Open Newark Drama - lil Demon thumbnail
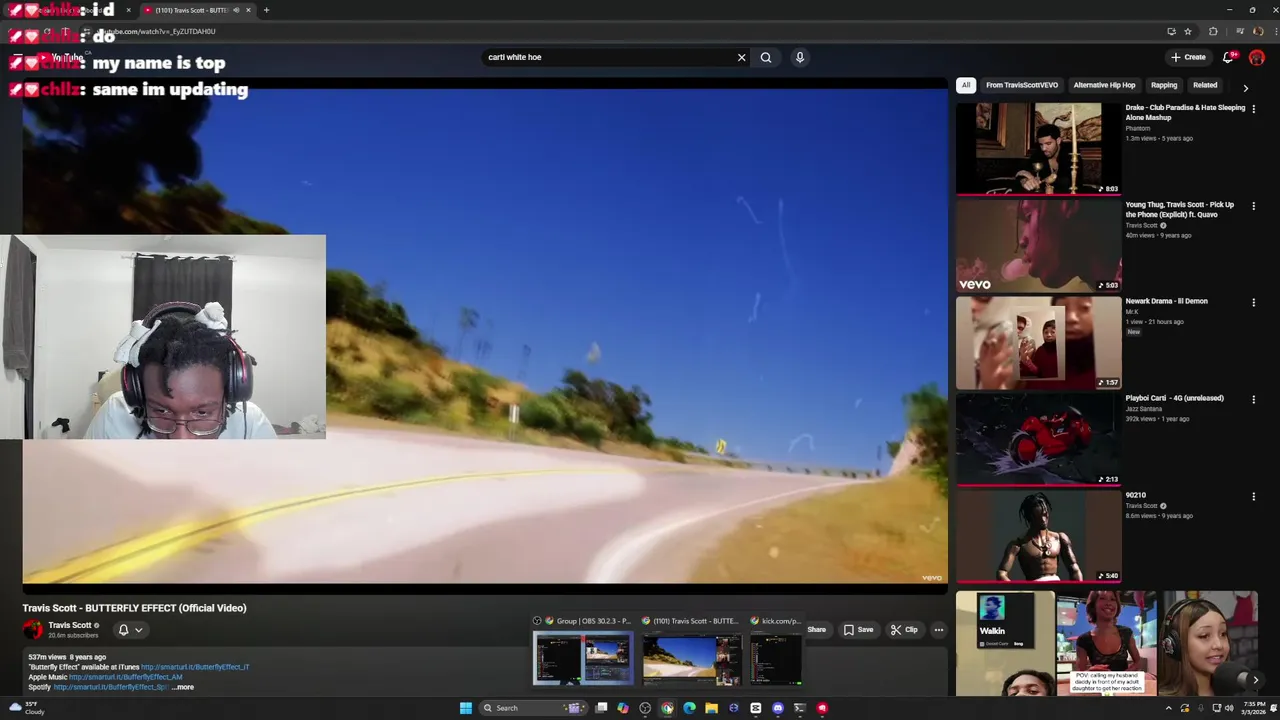 (x=1039, y=342)
